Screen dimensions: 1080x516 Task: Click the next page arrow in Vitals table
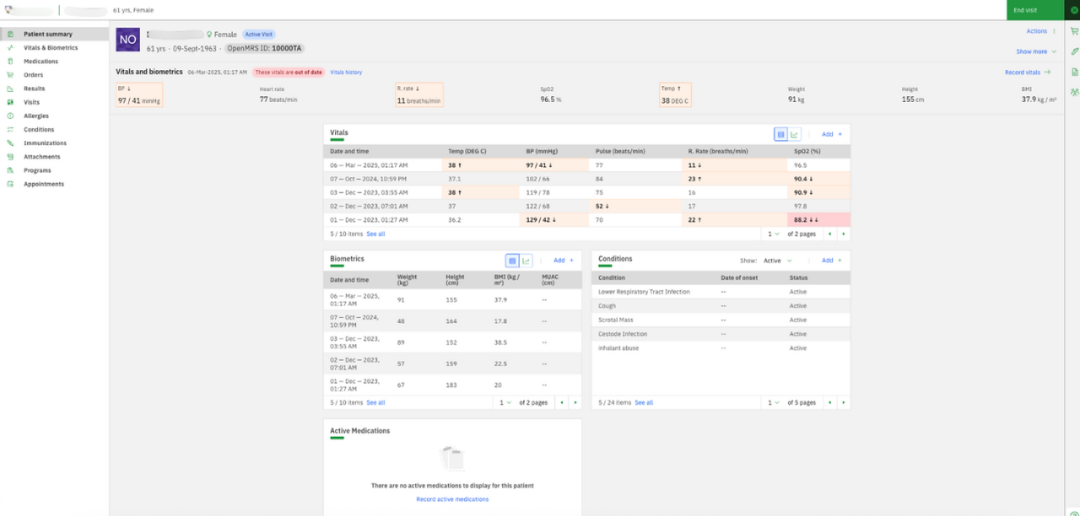coord(843,233)
